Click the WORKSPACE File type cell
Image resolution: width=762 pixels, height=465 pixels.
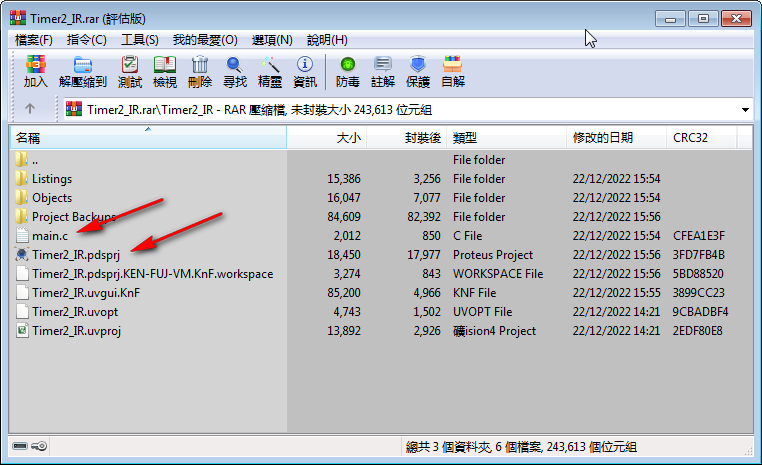coord(498,274)
